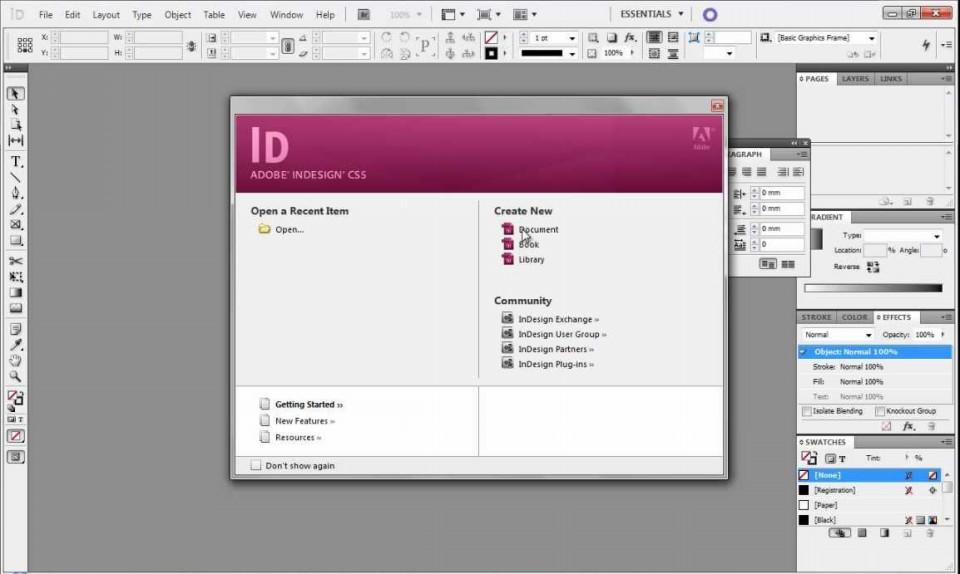
Task: Select the Note tool
Action: point(15,329)
